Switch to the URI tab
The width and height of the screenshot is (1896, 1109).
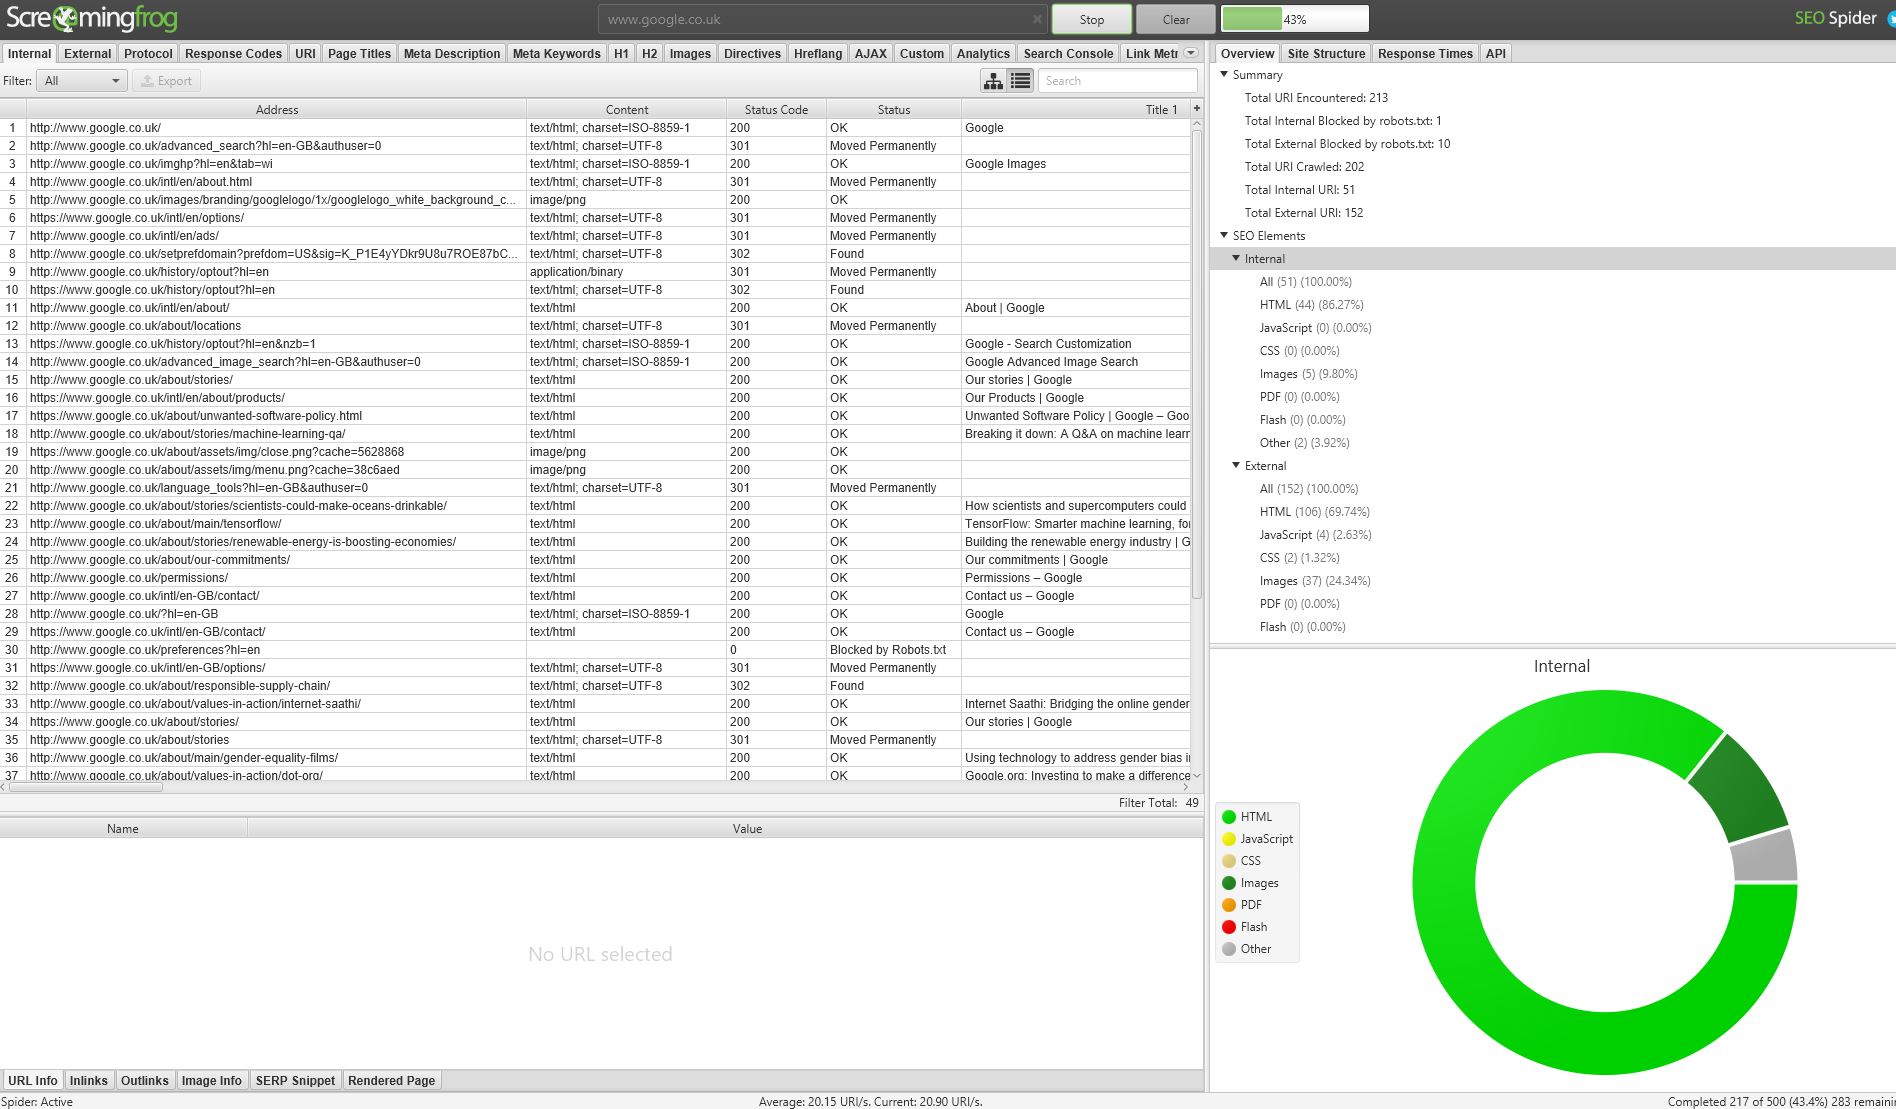point(306,54)
